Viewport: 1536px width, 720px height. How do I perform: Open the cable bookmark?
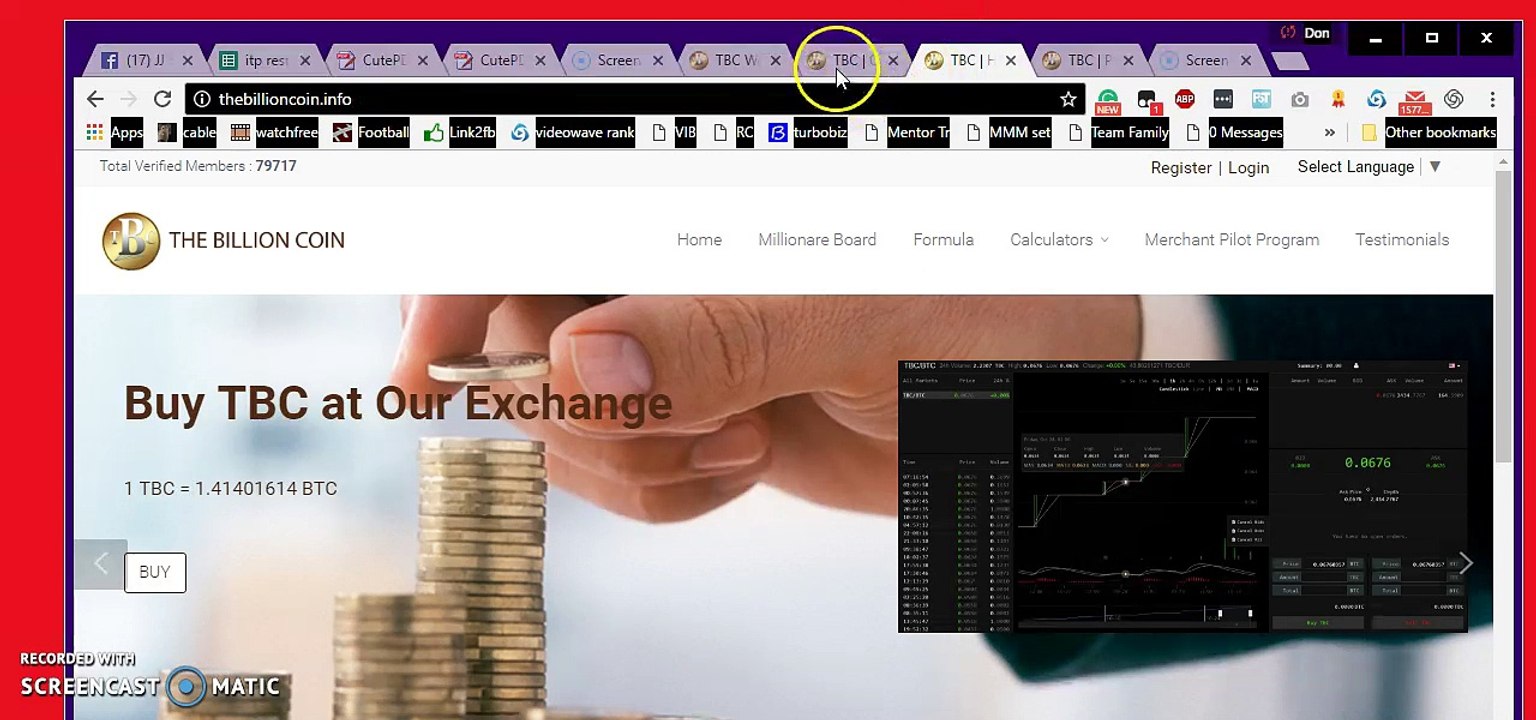[187, 132]
